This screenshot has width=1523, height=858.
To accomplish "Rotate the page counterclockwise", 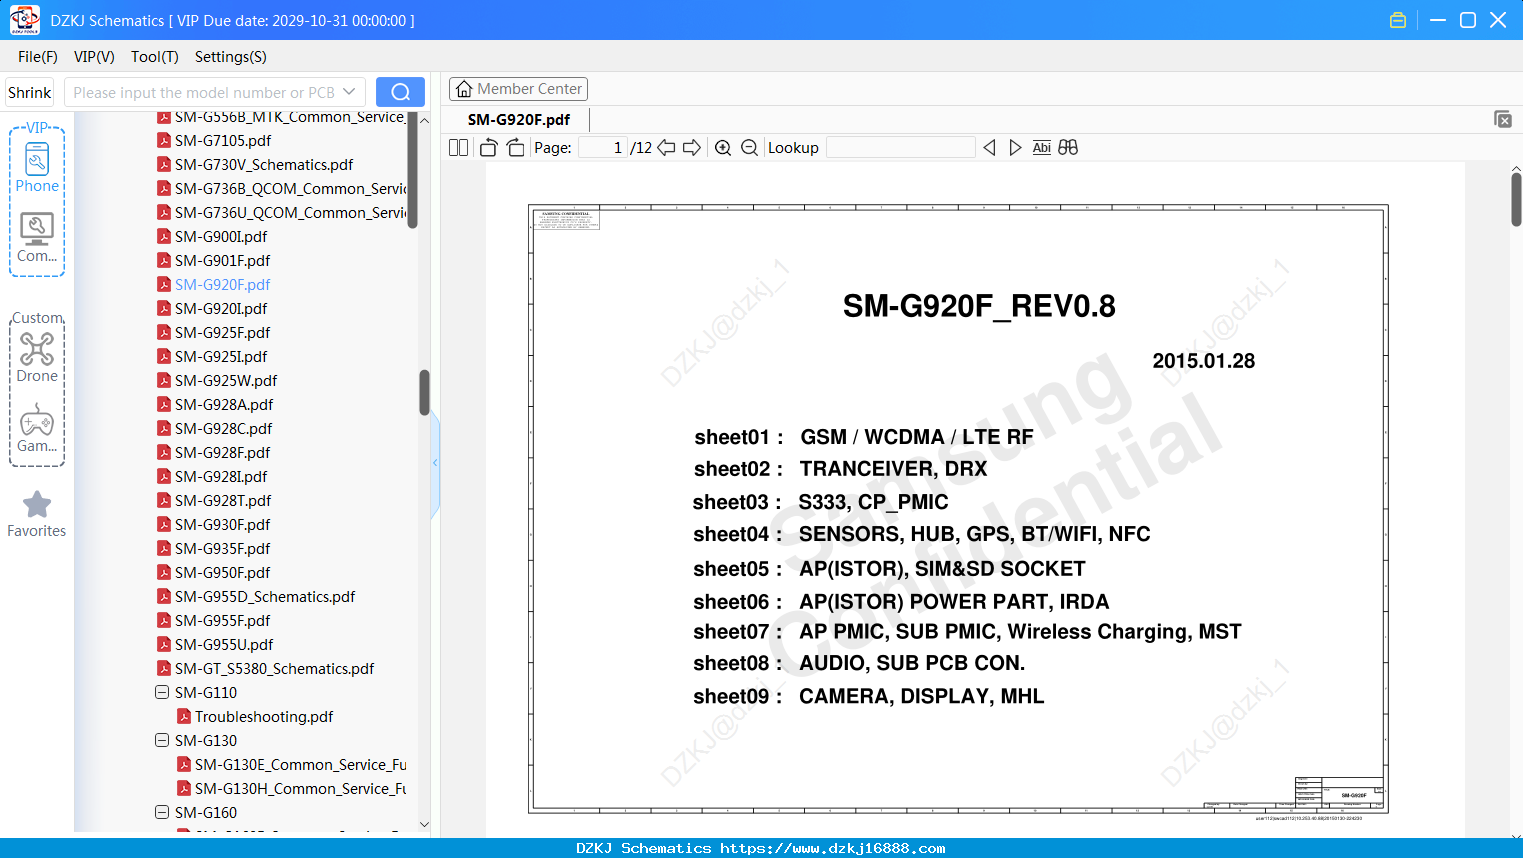I will 488,148.
